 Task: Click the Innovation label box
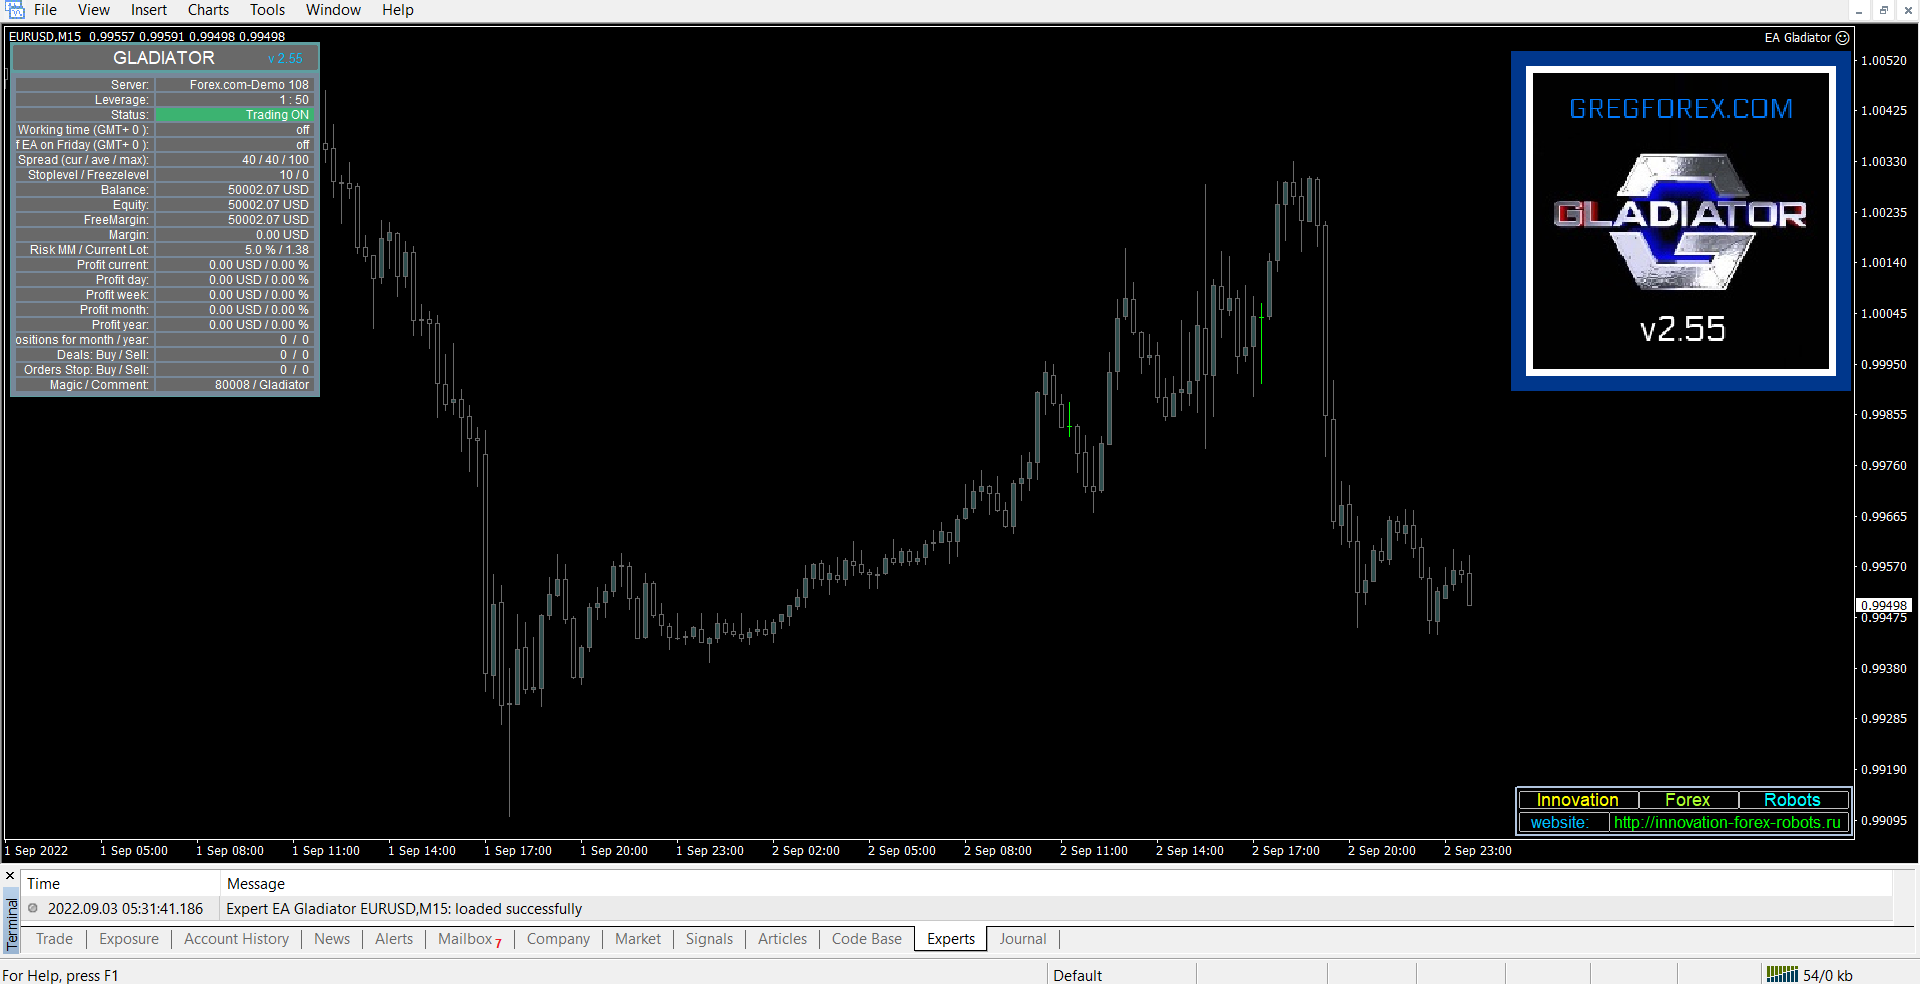tap(1578, 800)
